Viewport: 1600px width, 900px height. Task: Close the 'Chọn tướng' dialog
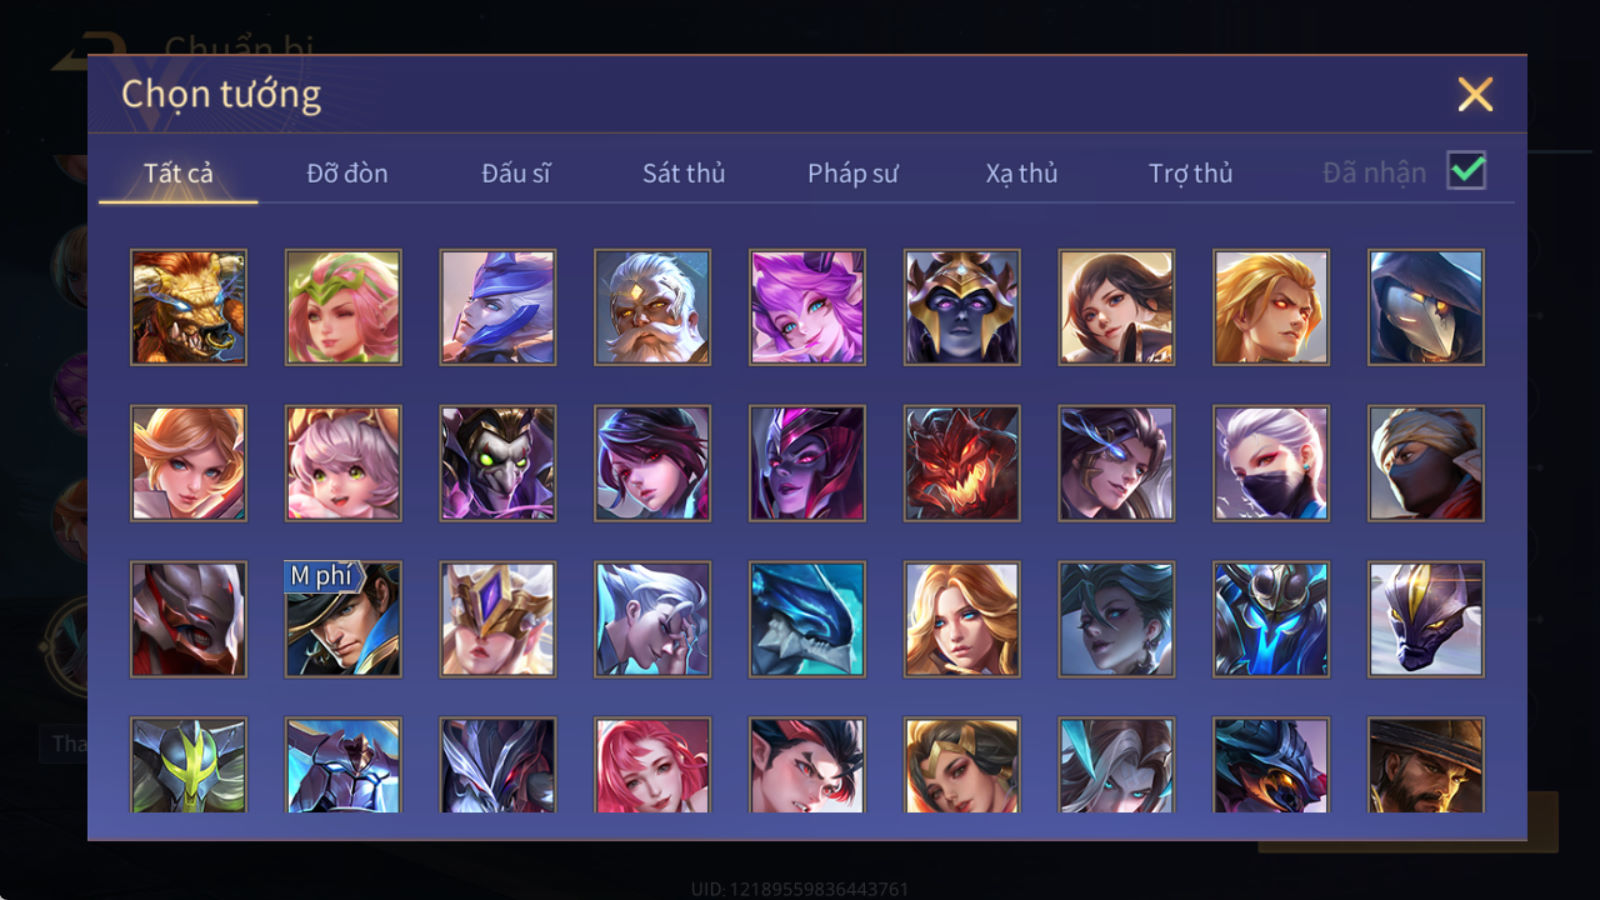tap(1475, 95)
